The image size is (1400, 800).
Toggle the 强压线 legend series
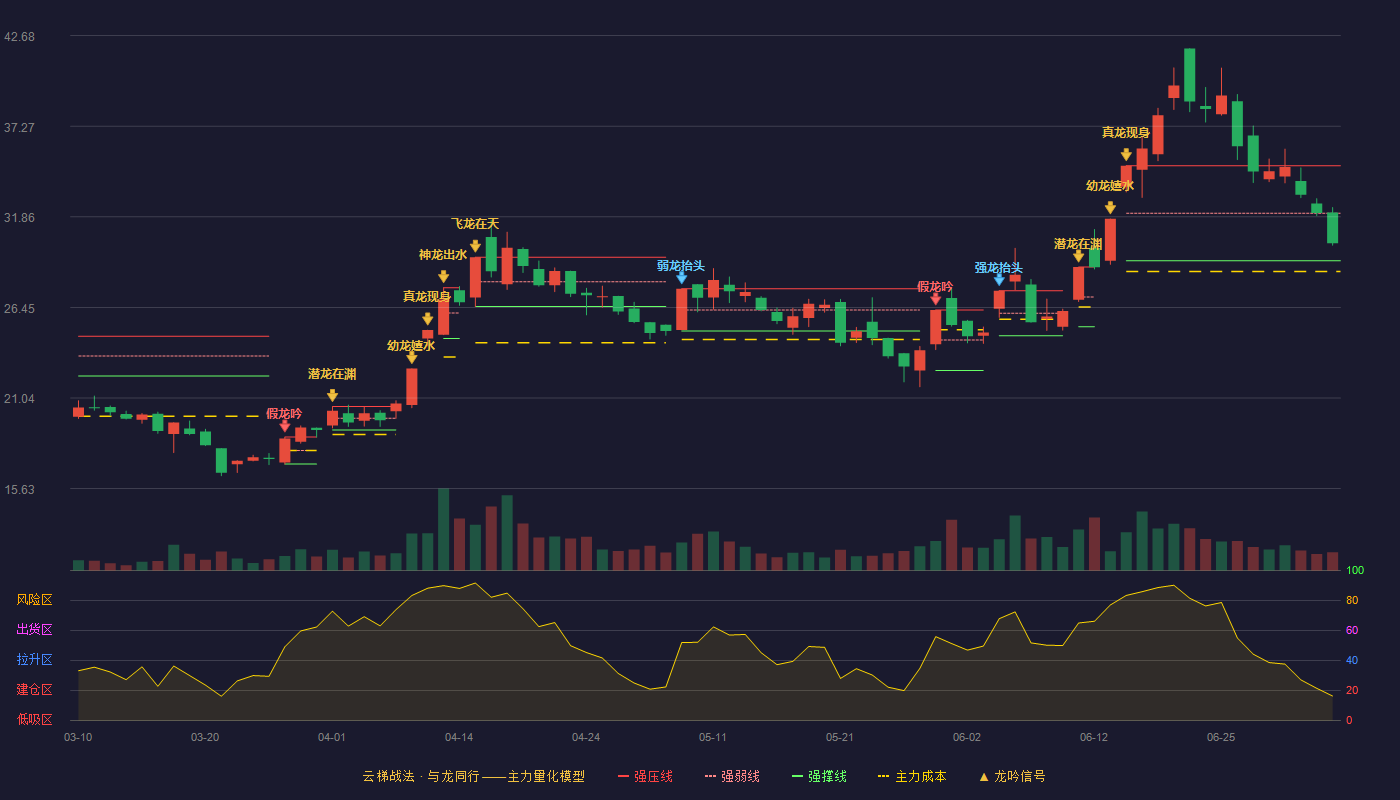pos(645,776)
